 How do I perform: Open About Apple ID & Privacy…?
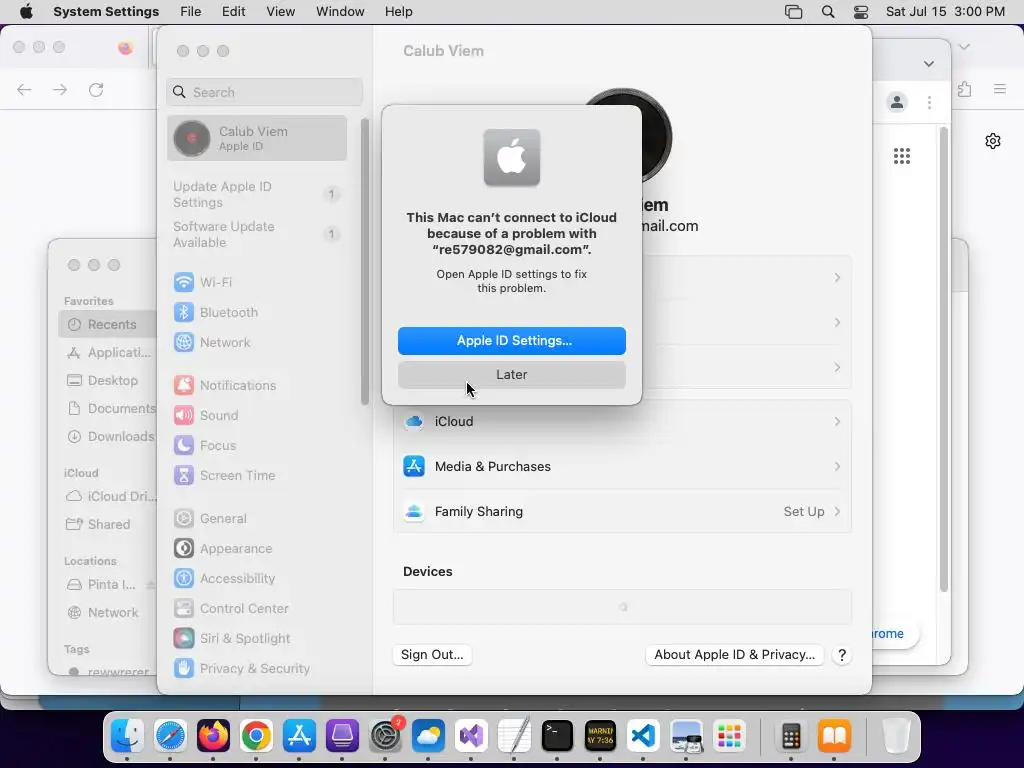734,654
